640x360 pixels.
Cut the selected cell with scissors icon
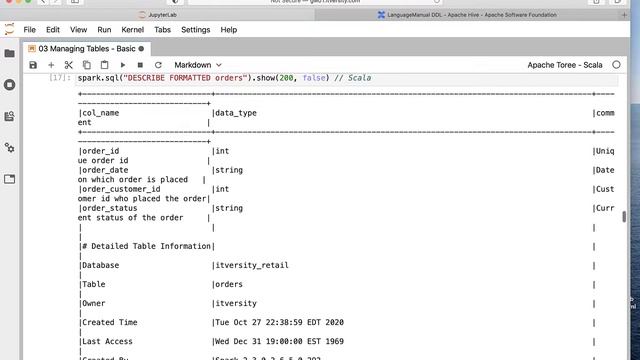click(69, 65)
